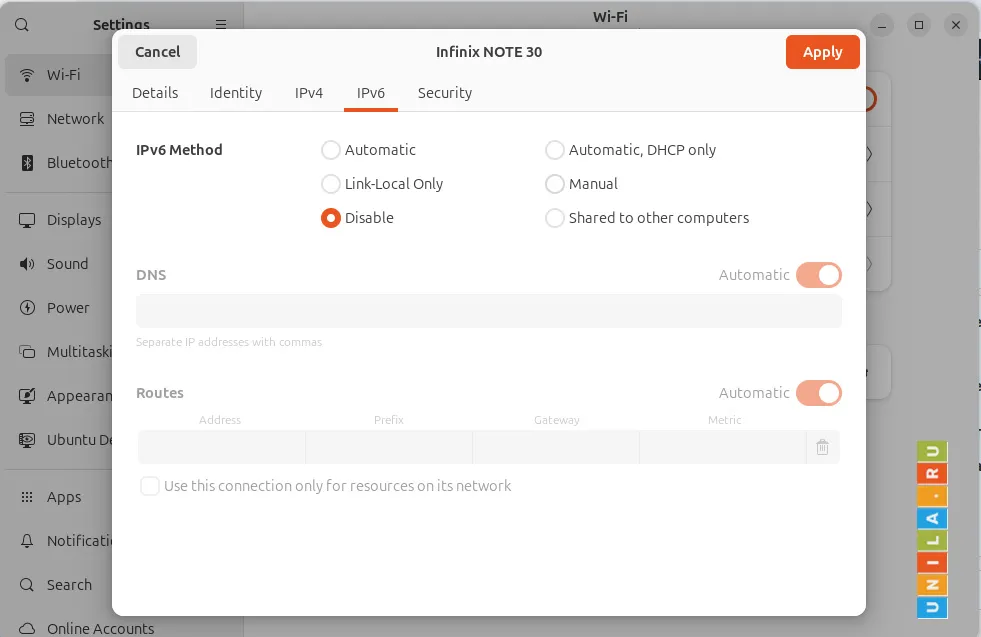Open the Apps grid icon

(x=27, y=497)
